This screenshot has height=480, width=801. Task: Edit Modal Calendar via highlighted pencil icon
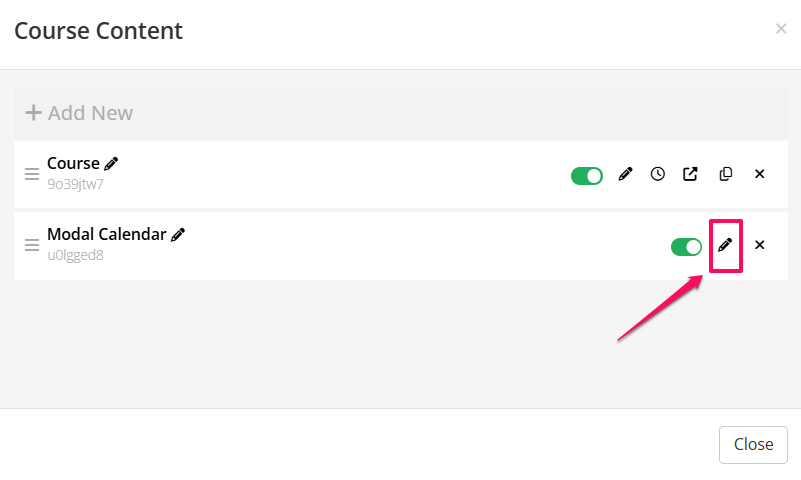pos(725,245)
